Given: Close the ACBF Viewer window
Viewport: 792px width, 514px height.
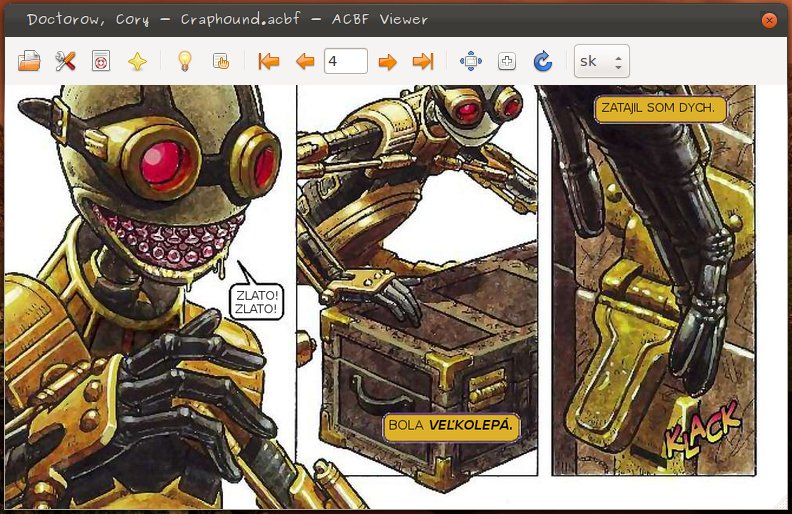Looking at the screenshot, I should 769,20.
